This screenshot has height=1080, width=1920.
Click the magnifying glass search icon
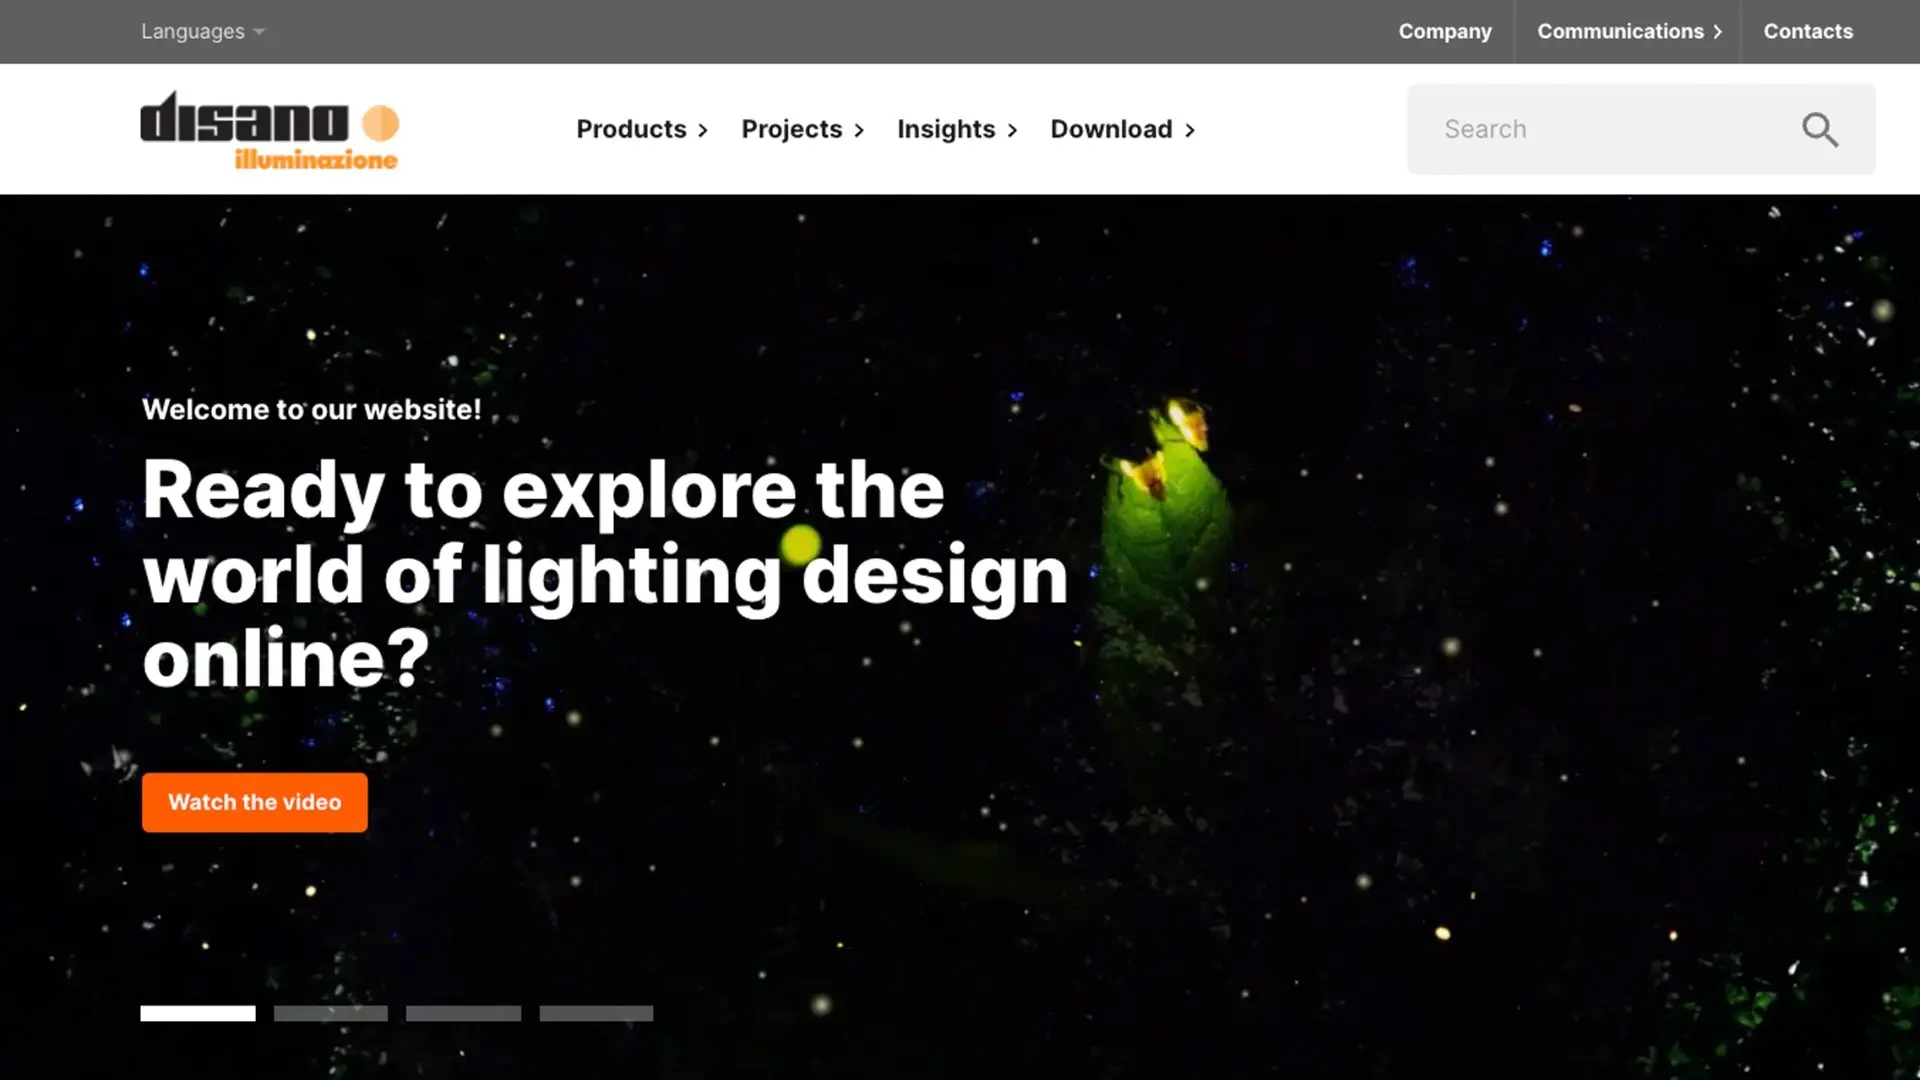pyautogui.click(x=1820, y=130)
